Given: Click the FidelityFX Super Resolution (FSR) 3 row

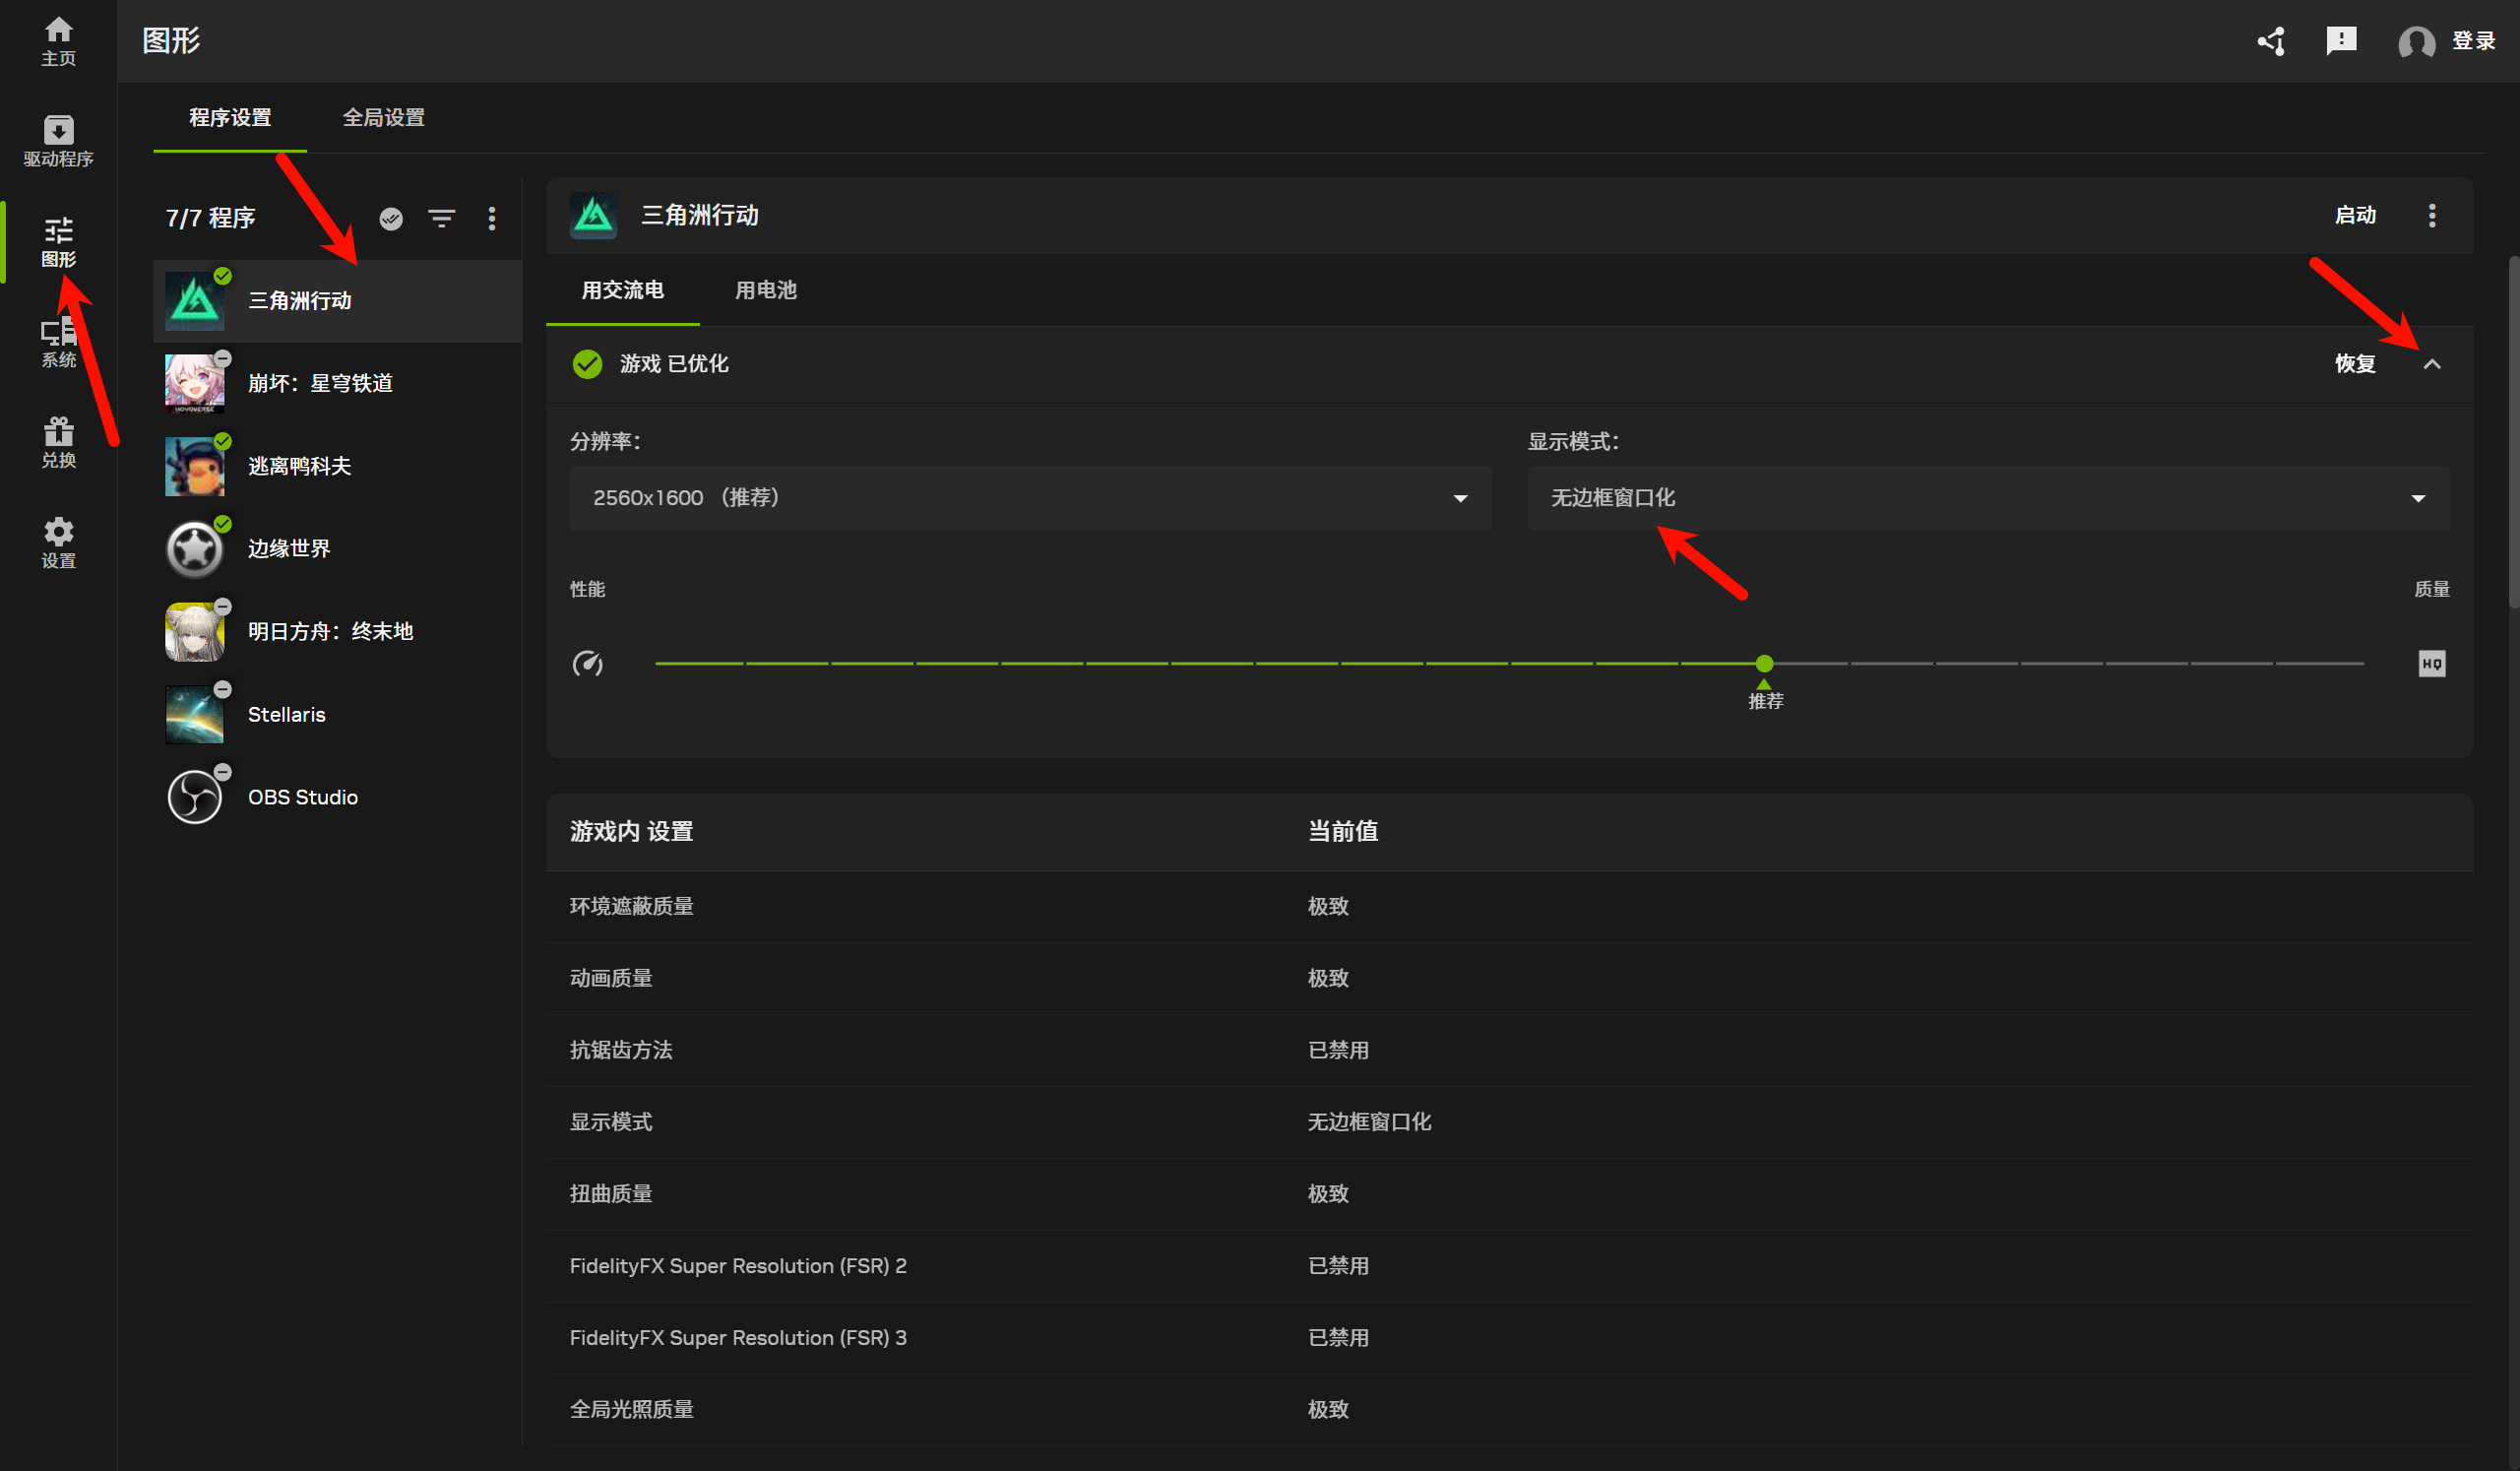Looking at the screenshot, I should 1509,1338.
